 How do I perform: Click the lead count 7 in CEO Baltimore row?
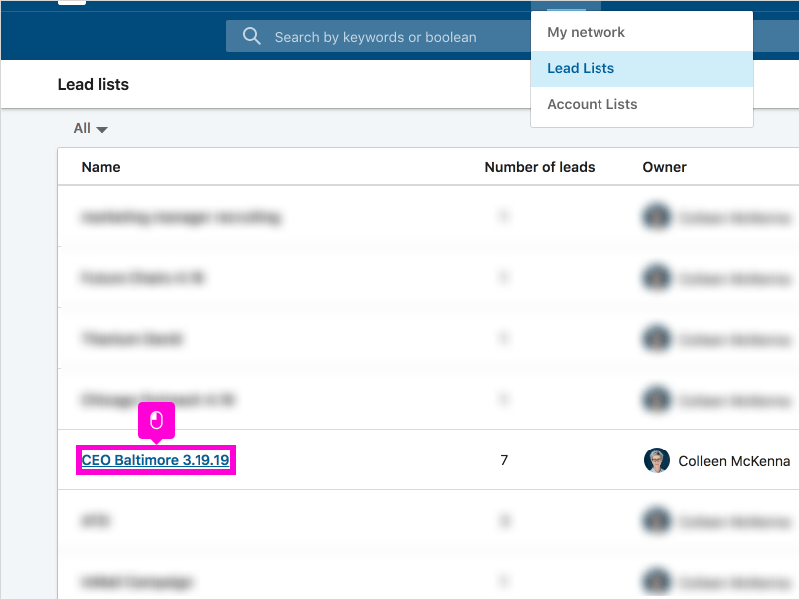pos(504,460)
